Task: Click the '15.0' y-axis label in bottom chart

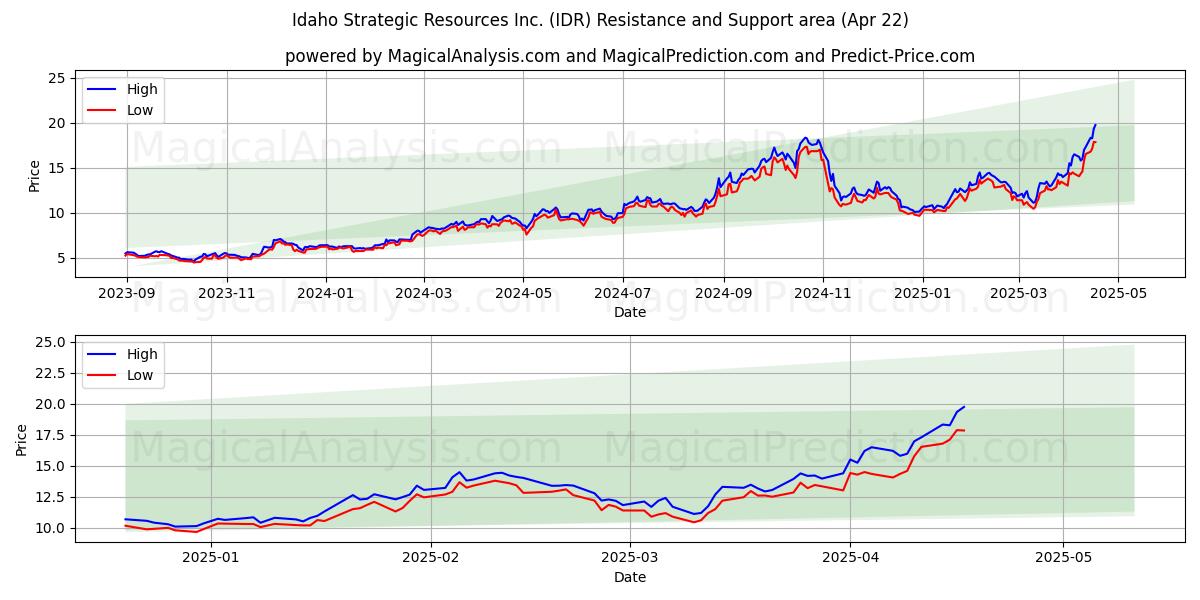Action: coord(52,466)
